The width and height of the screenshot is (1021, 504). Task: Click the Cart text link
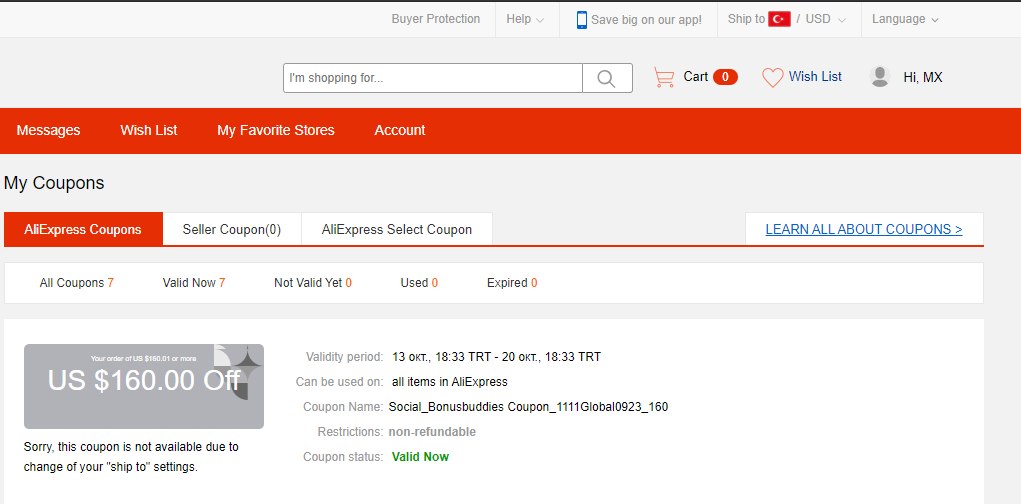(x=695, y=77)
